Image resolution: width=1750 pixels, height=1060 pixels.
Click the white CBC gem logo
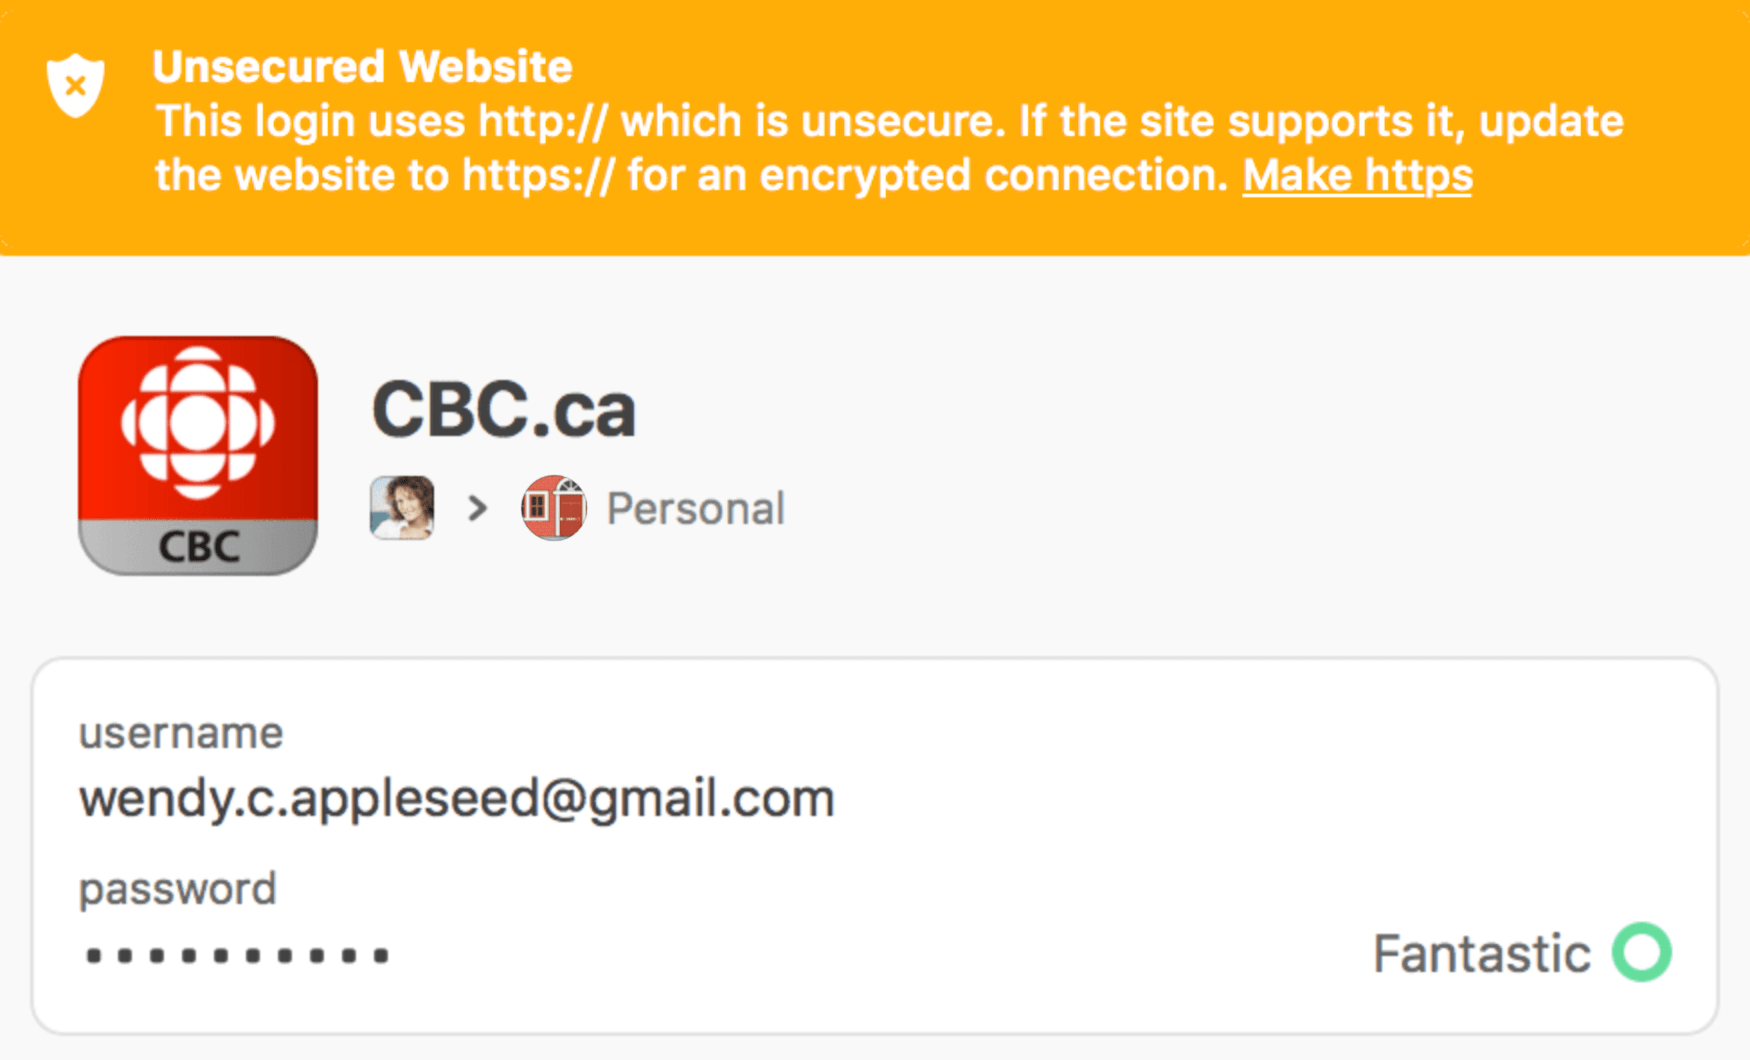[198, 422]
